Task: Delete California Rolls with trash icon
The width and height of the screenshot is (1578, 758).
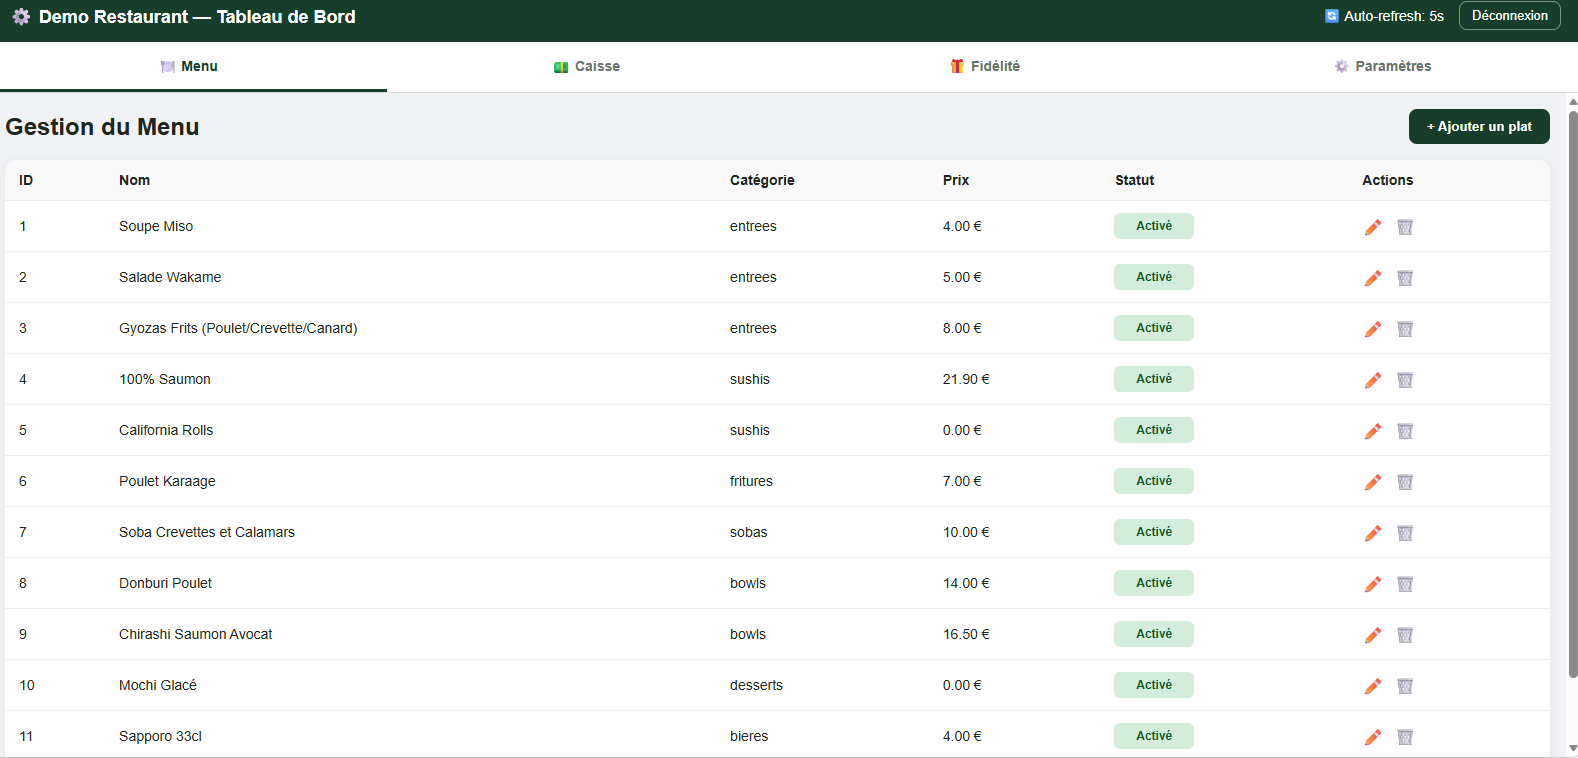Action: (1405, 431)
